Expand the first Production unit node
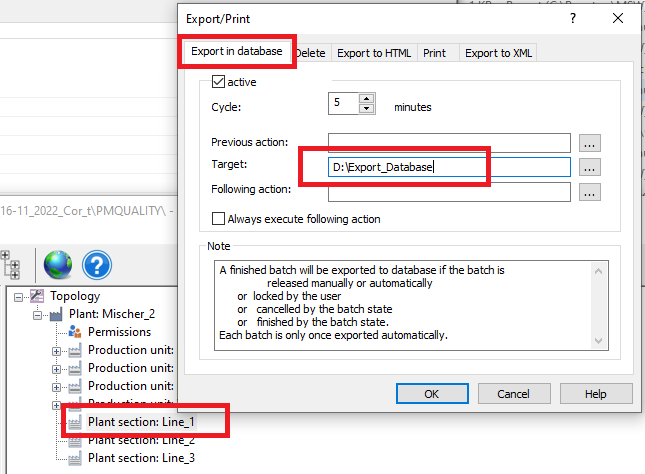The image size is (645, 474). 57,350
